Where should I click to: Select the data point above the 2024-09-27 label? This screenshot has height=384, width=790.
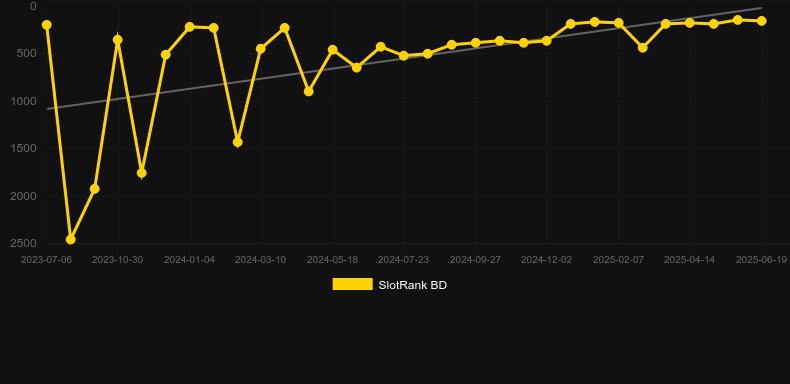tap(476, 43)
